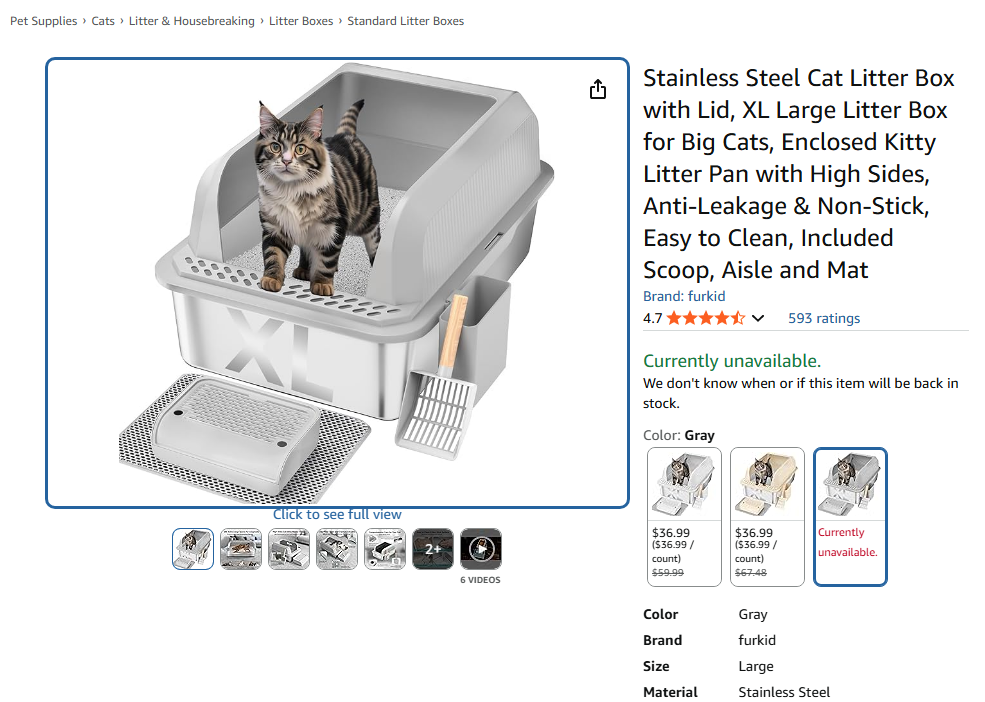
Task: Show the third product image thumbnail
Action: [289, 549]
